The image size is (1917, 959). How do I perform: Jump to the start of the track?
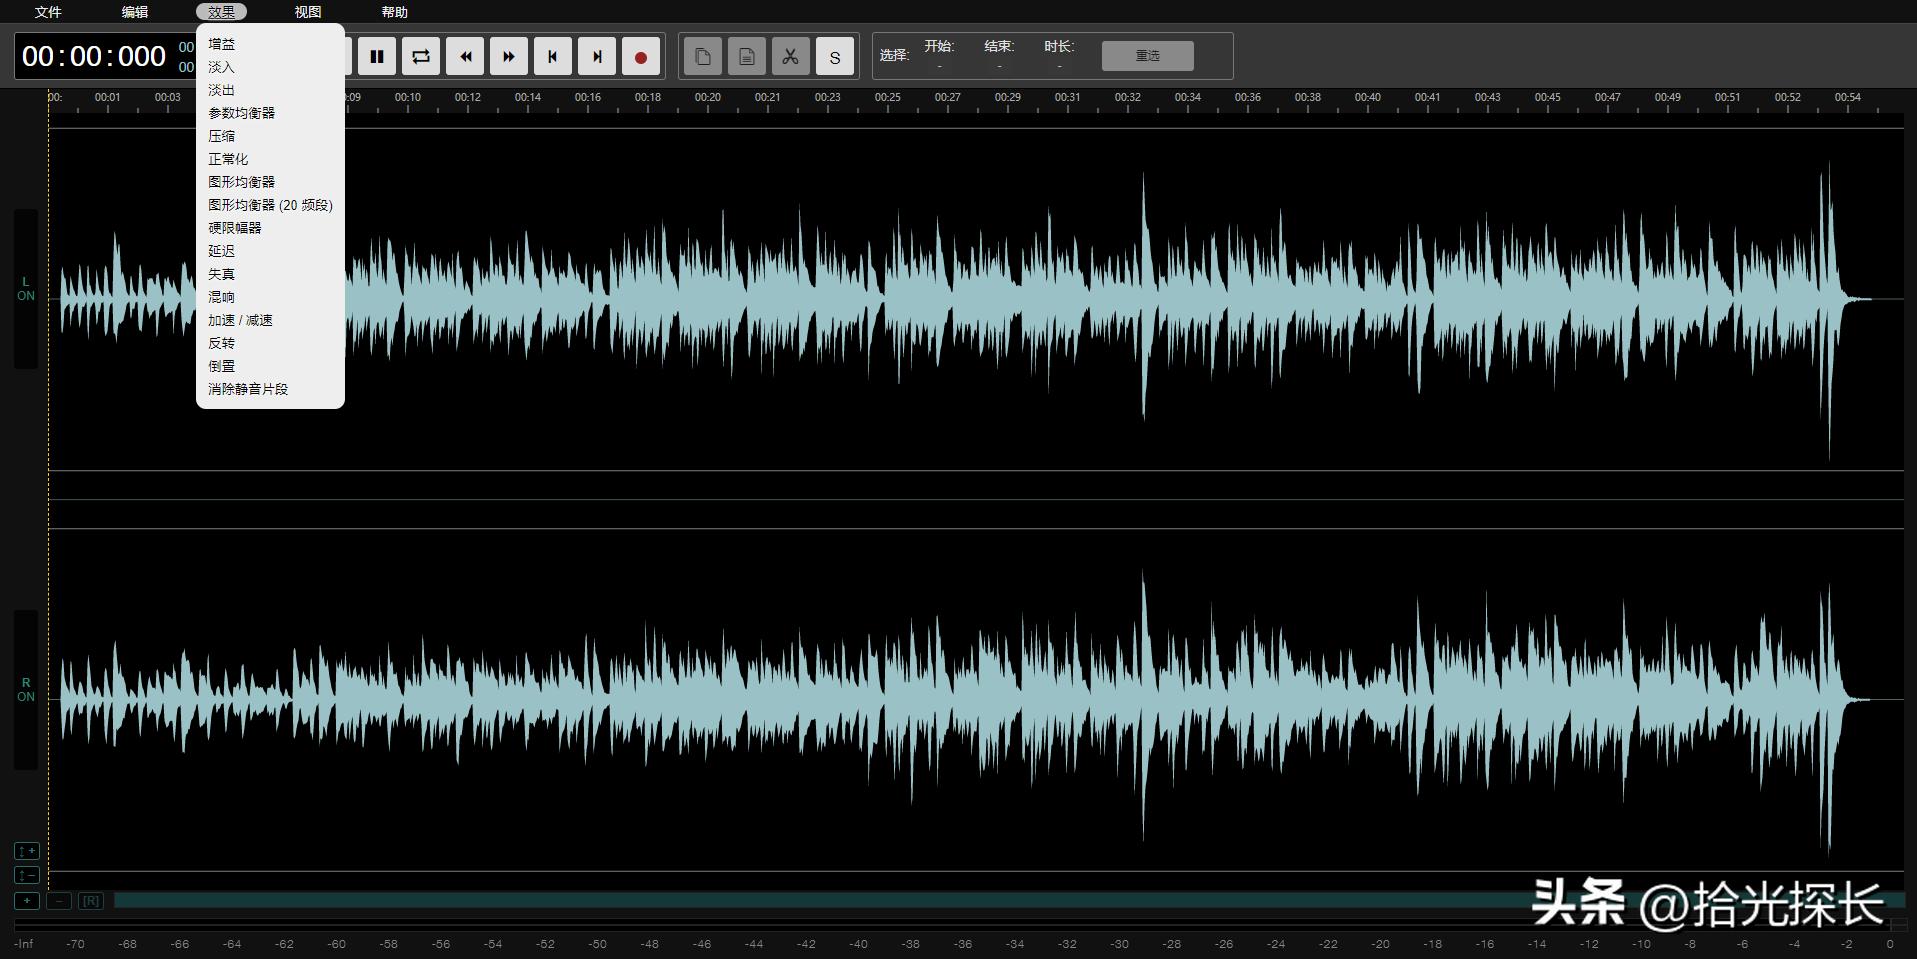coord(553,57)
